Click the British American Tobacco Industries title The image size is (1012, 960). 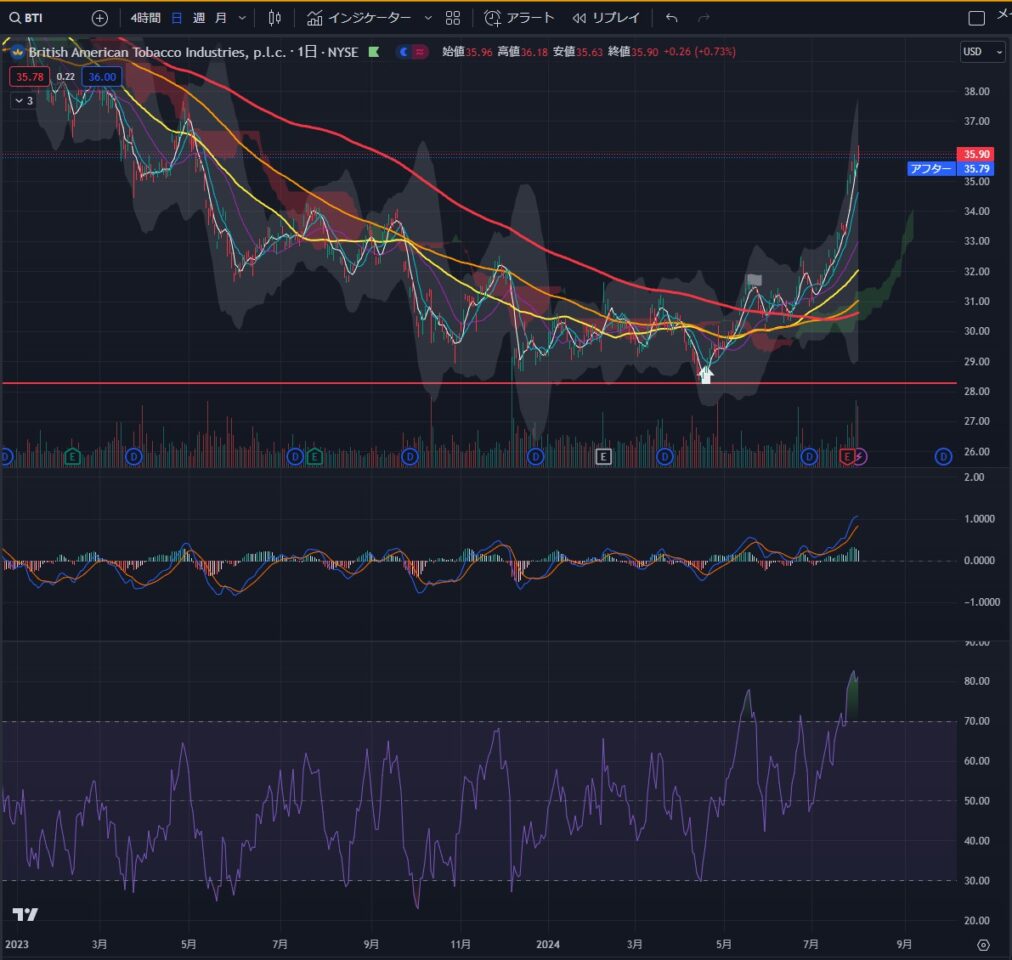[x=157, y=52]
